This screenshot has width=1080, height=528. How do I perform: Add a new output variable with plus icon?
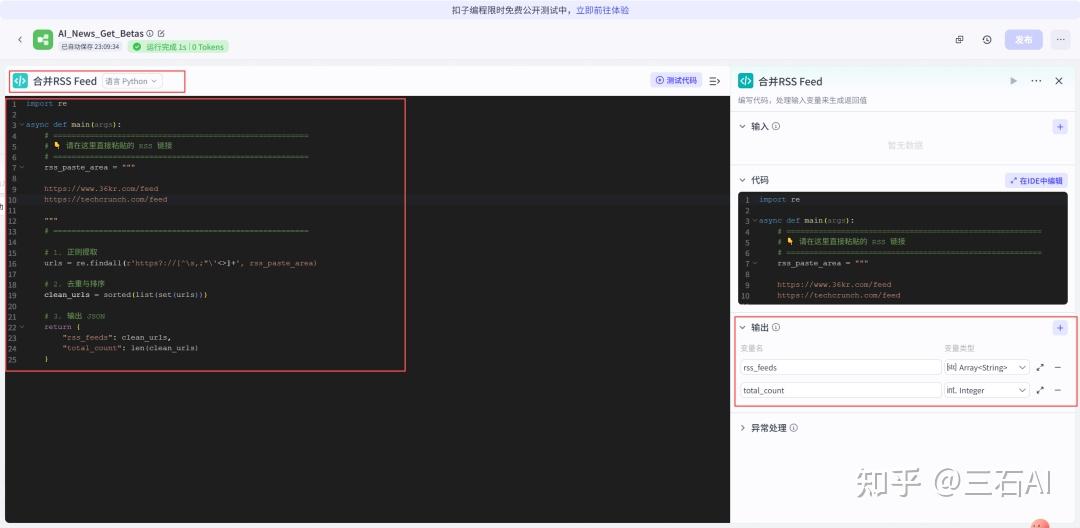coord(1060,328)
